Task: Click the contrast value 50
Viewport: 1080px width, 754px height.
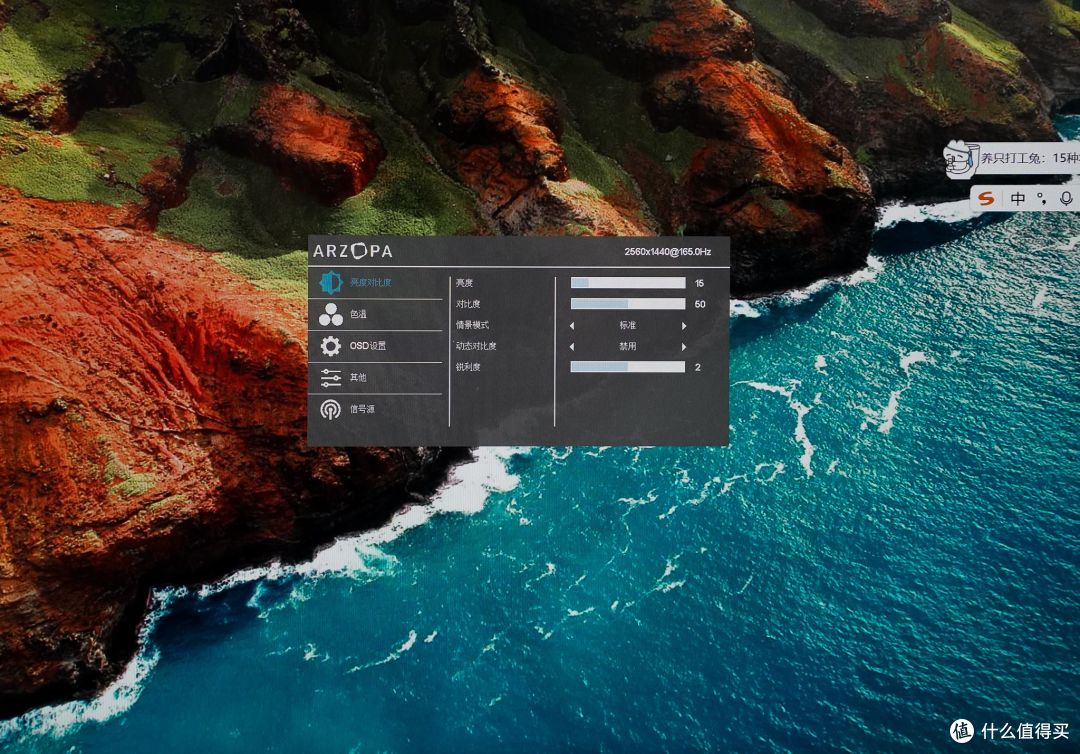Action: (x=700, y=304)
